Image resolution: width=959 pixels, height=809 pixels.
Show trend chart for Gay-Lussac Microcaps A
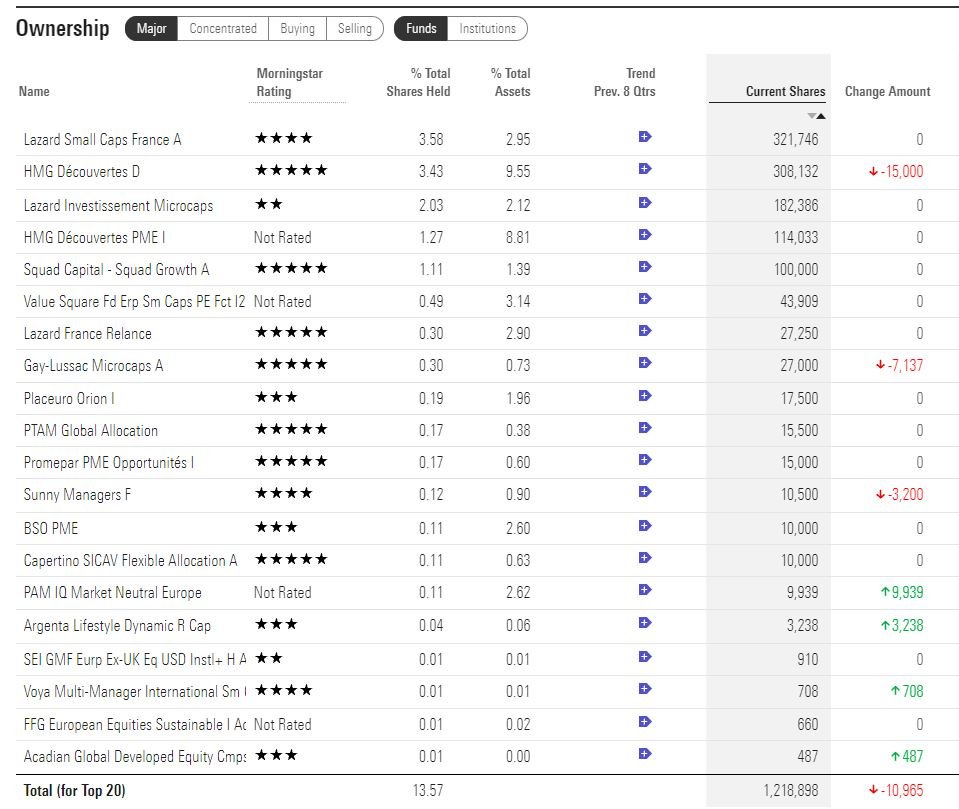coord(645,363)
